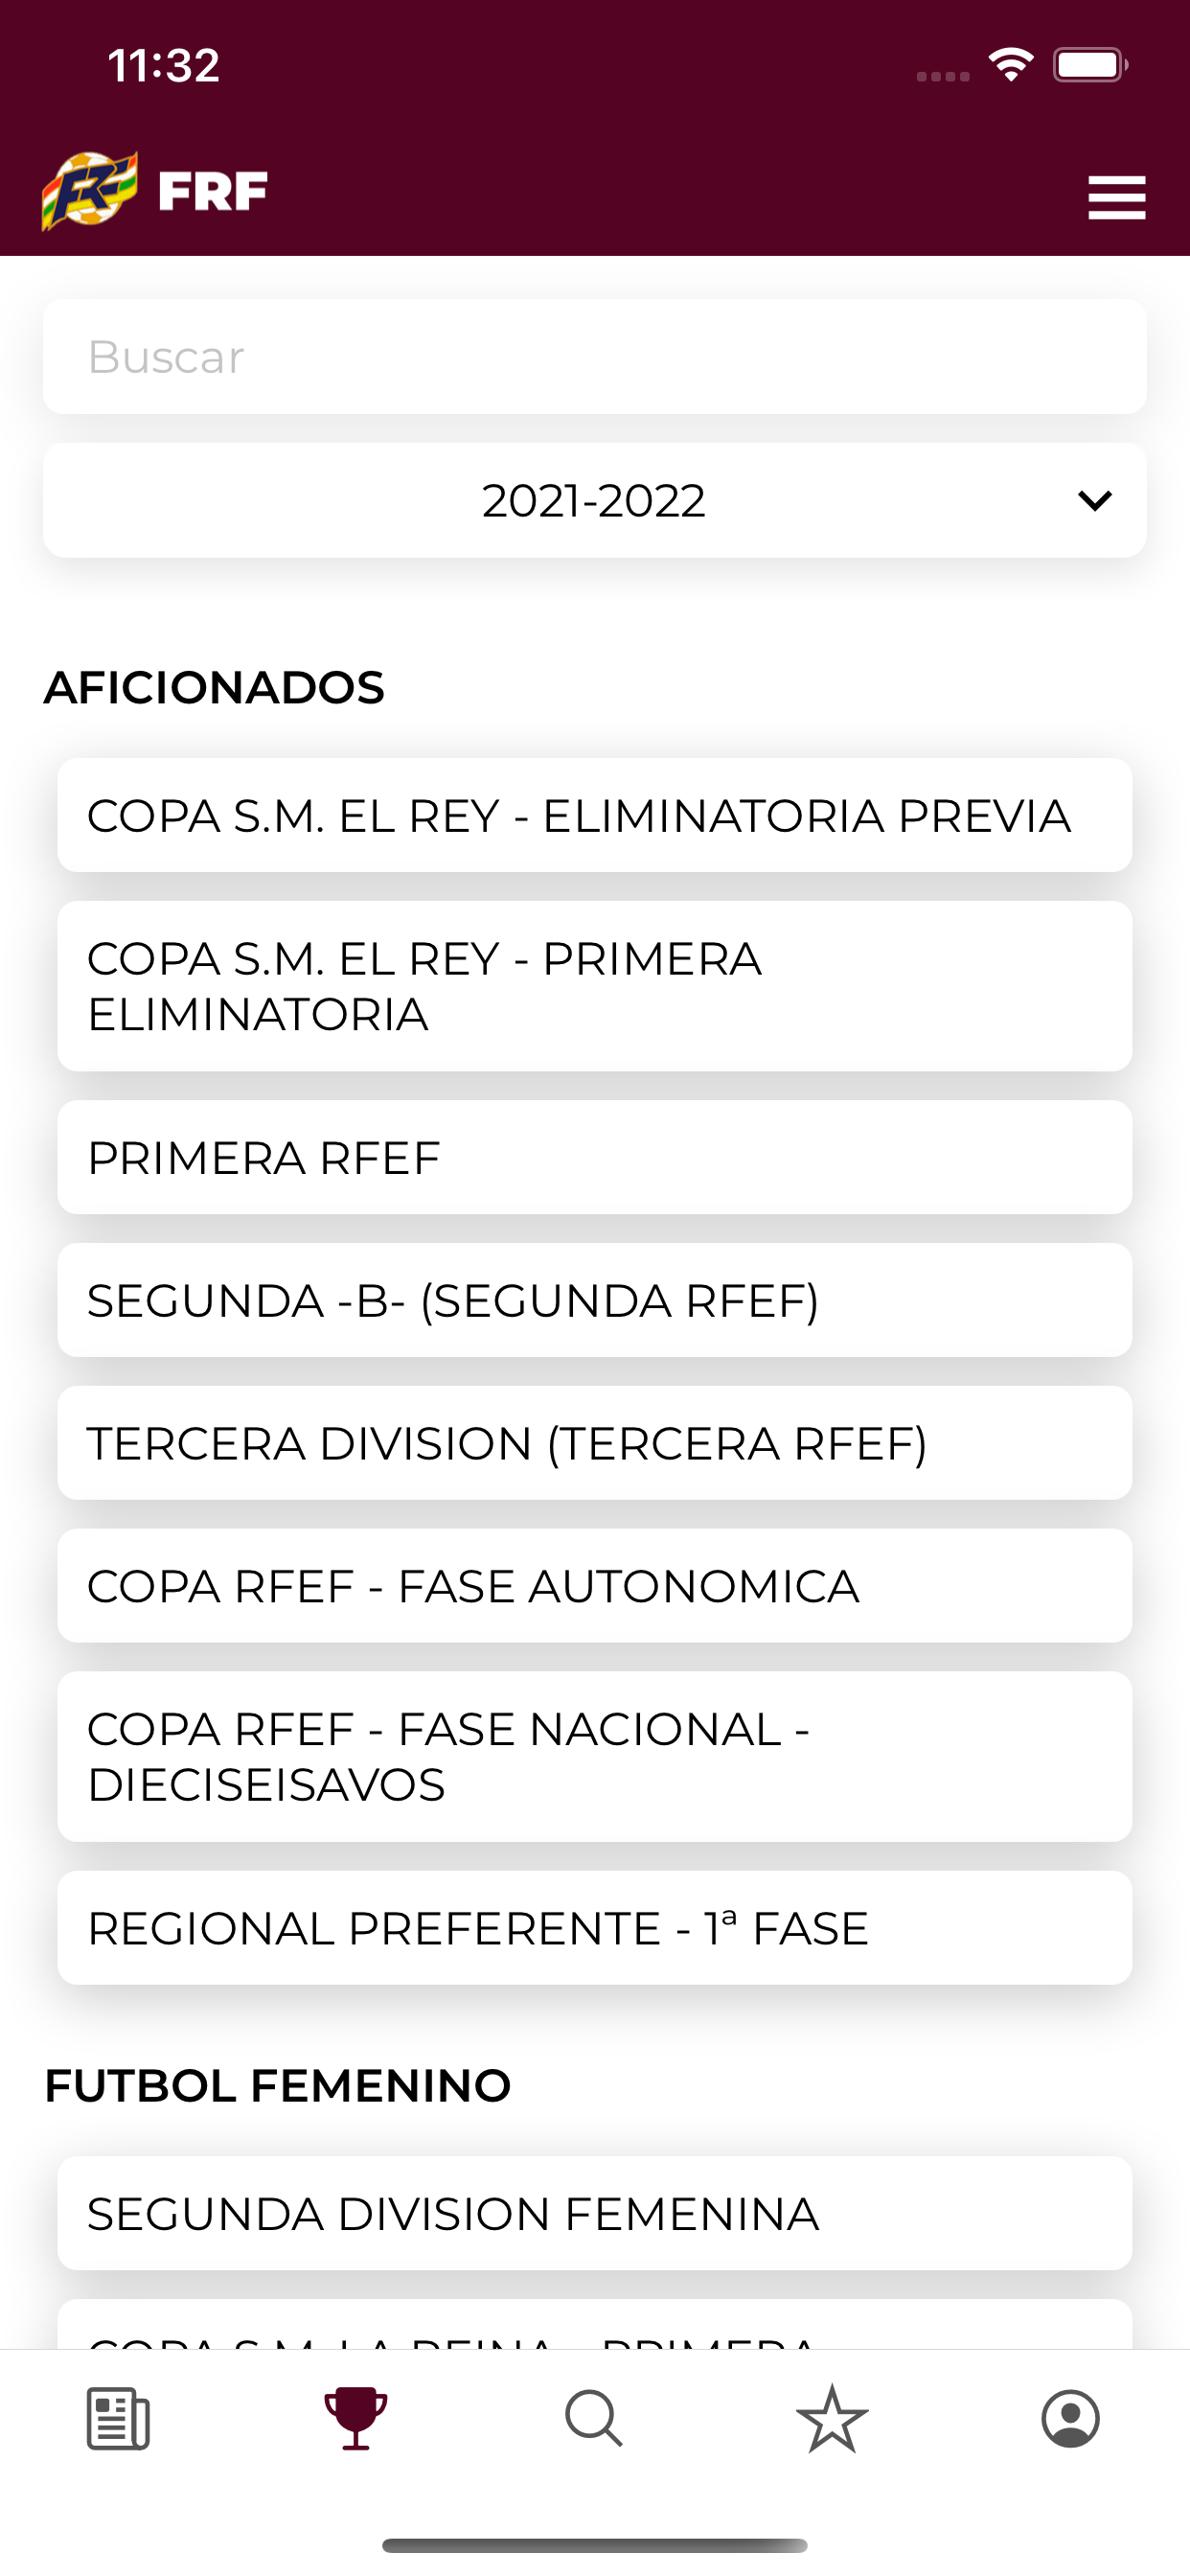
Task: Tap the FRF logo
Action: click(x=155, y=191)
